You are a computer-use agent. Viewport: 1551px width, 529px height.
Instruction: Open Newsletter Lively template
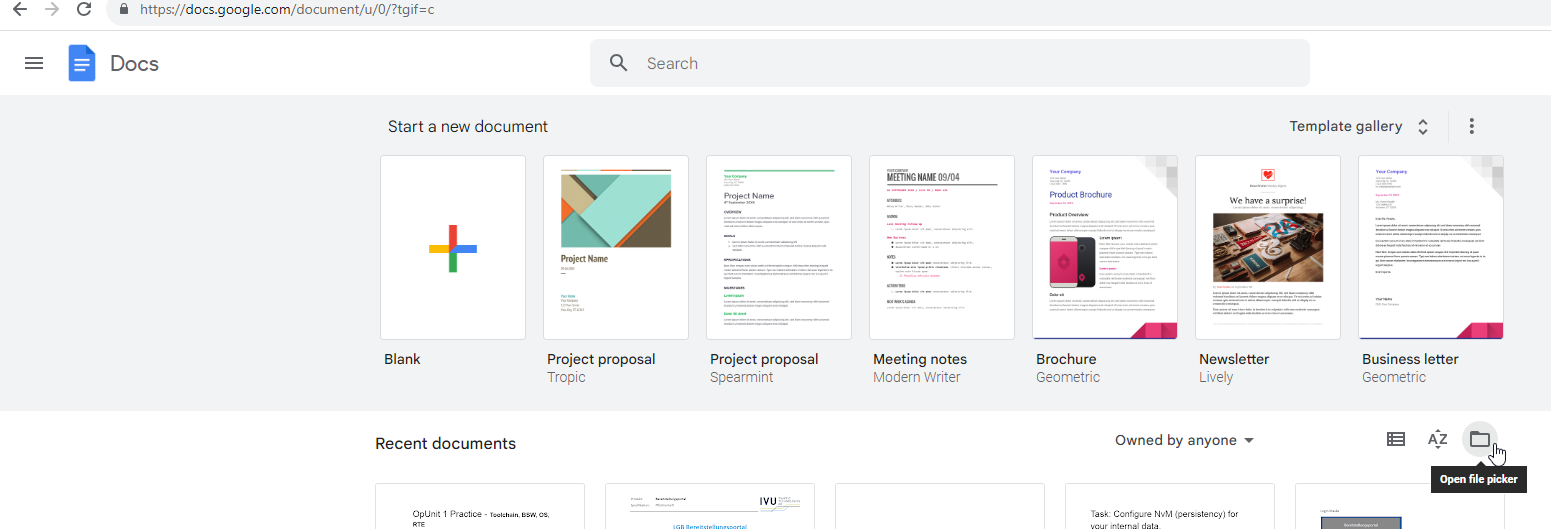point(1268,248)
